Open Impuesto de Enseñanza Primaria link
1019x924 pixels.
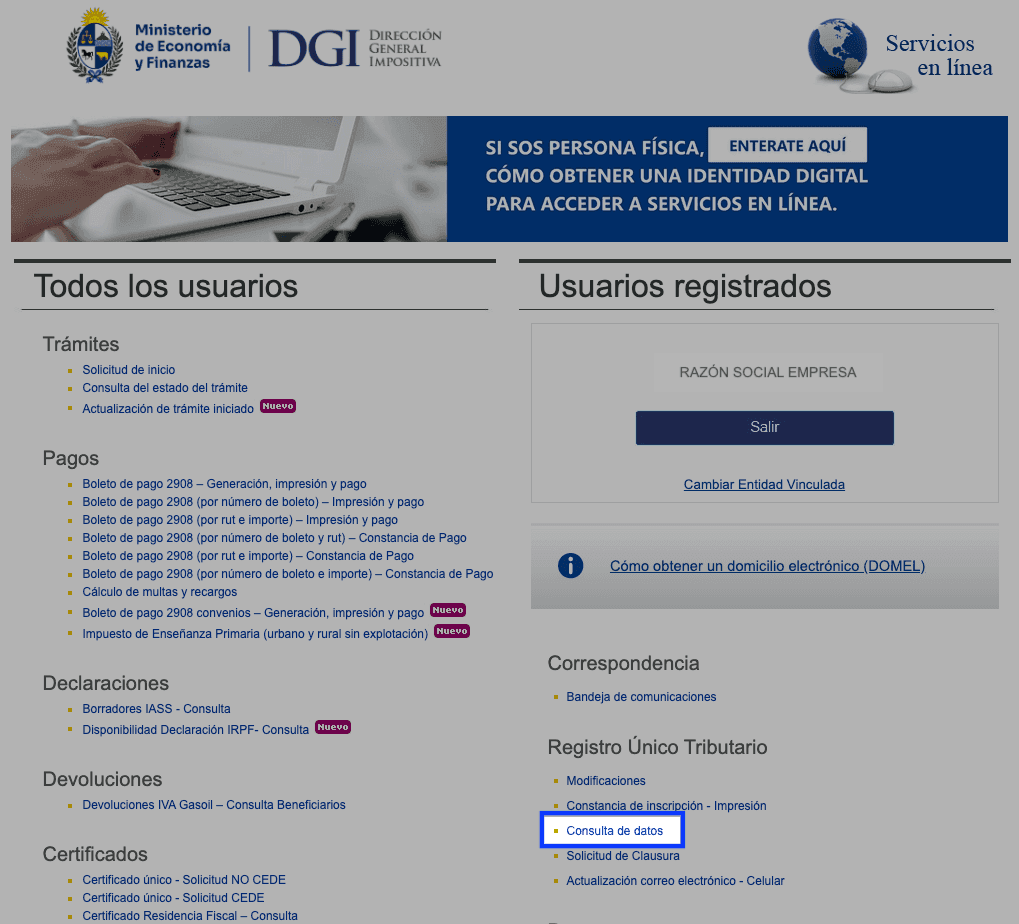pos(255,634)
